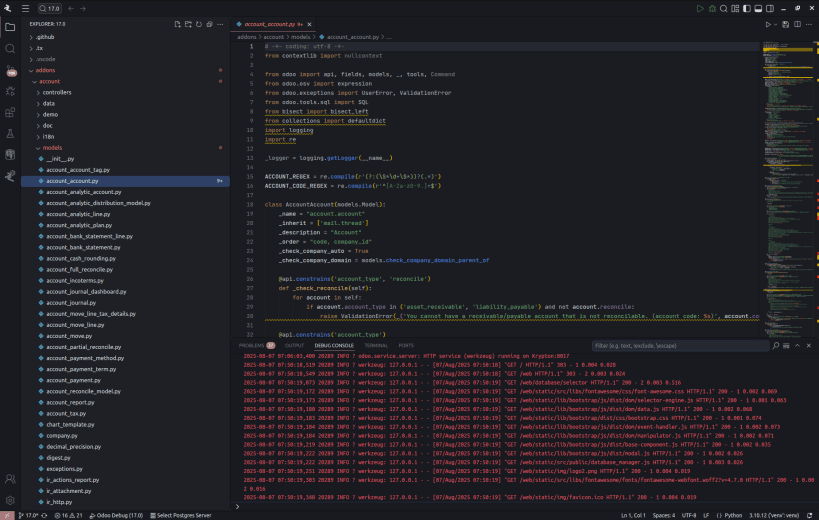Go forward with navigation arrow
Viewport: 819px width, 520px height.
(x=83, y=8)
